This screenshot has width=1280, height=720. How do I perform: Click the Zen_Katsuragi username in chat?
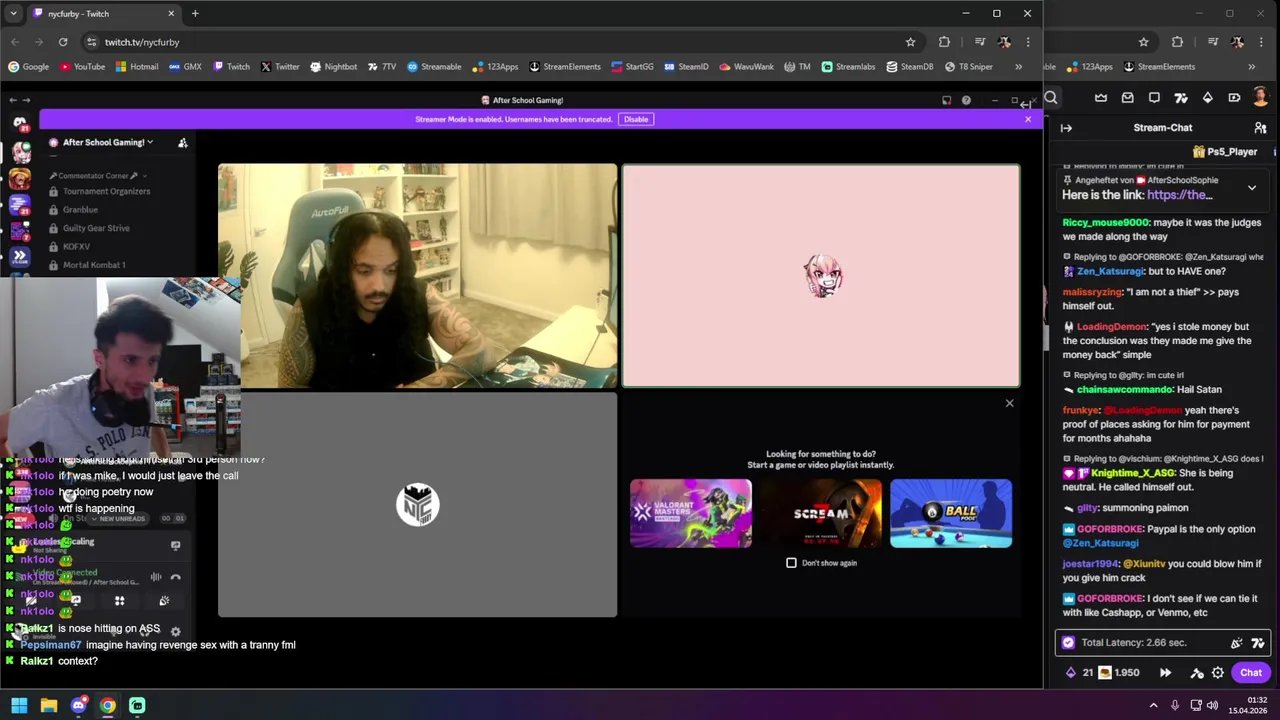click(1110, 271)
